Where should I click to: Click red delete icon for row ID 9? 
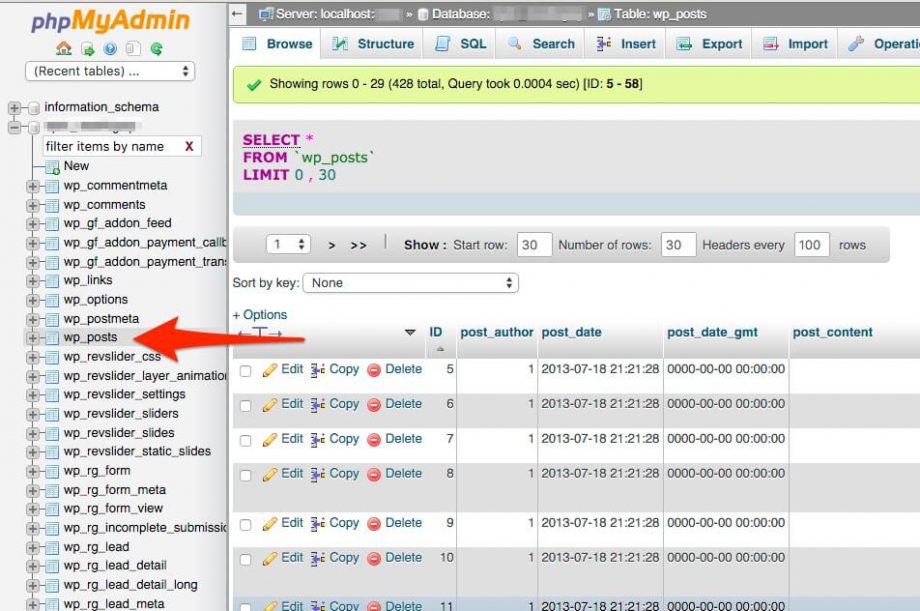pyautogui.click(x=374, y=524)
